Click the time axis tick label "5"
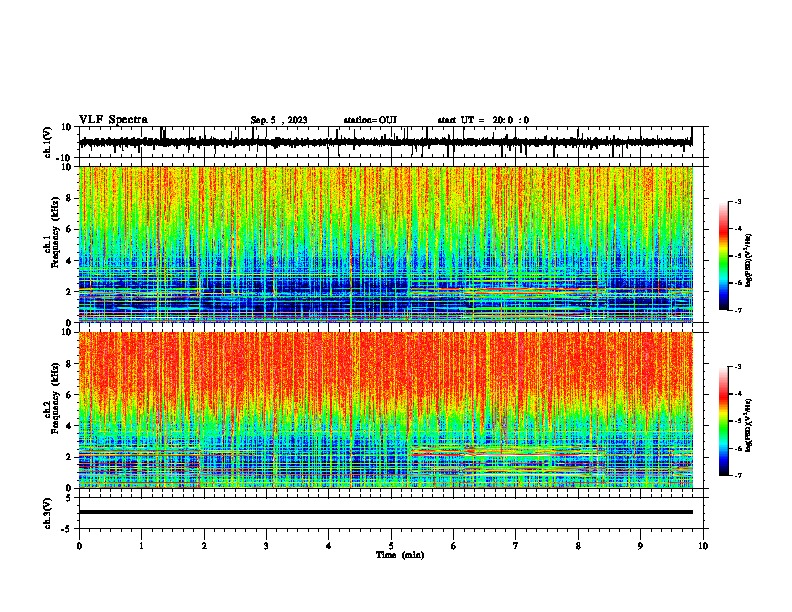This screenshot has height=612, width=792. [391, 546]
